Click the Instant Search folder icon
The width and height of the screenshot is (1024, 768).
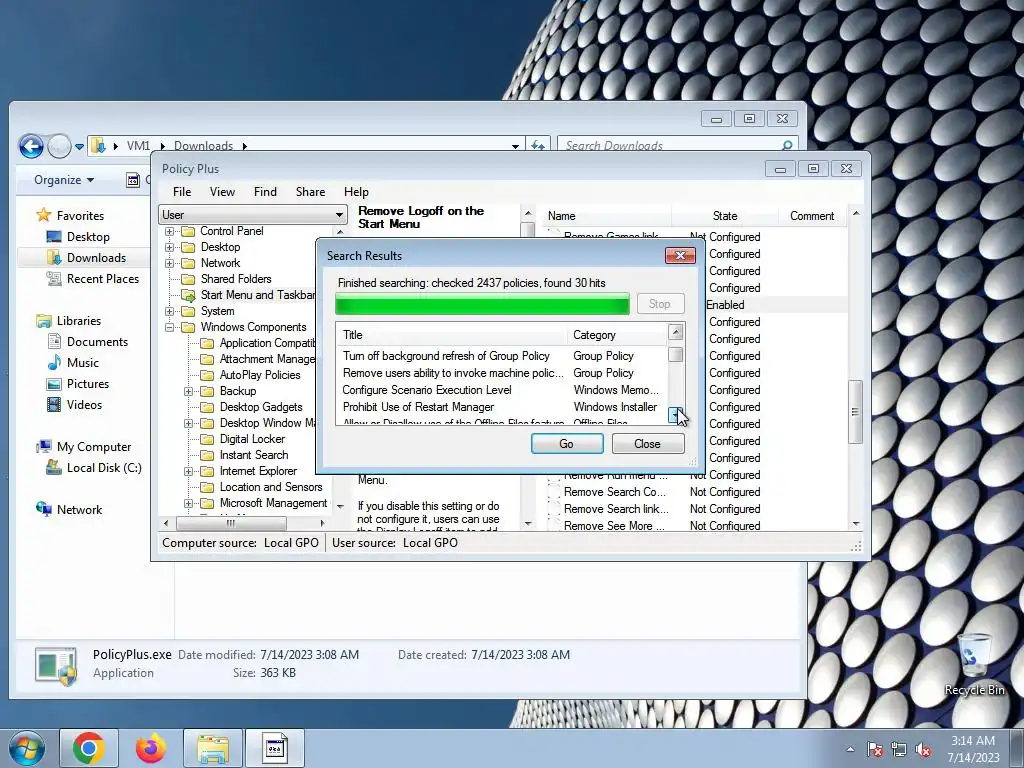[207, 455]
